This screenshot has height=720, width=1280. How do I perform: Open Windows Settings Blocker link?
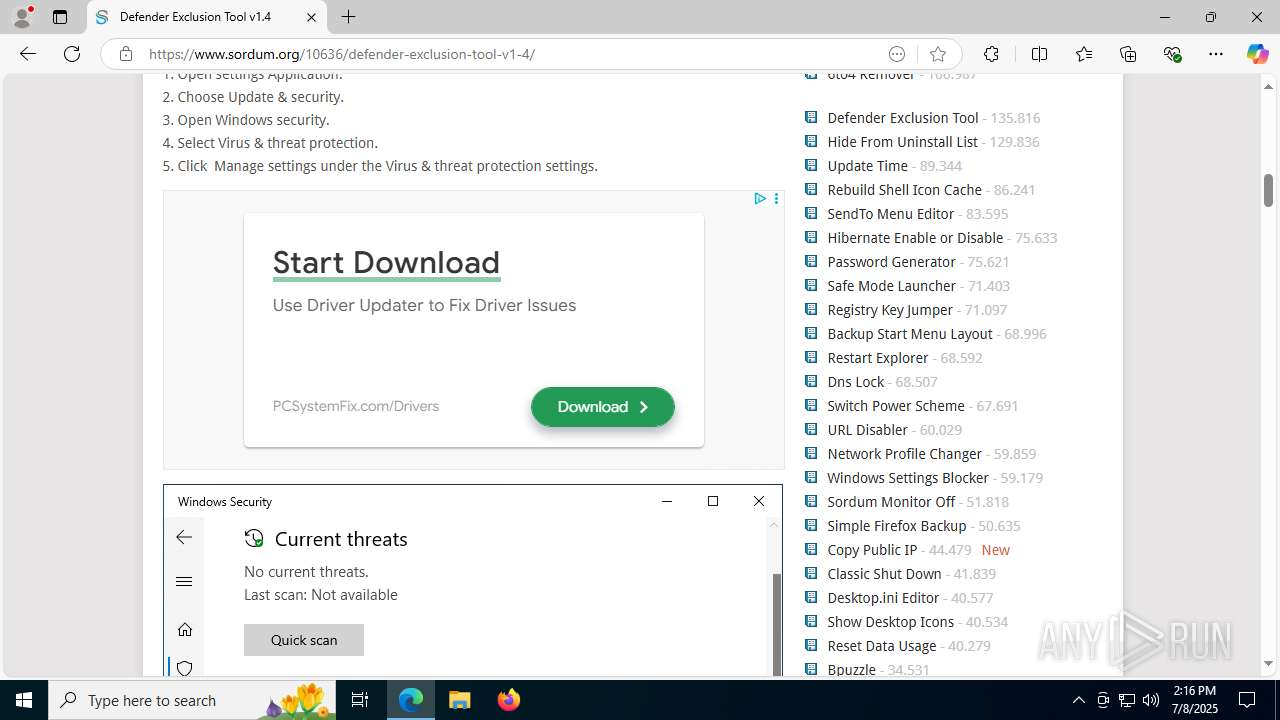coord(908,478)
